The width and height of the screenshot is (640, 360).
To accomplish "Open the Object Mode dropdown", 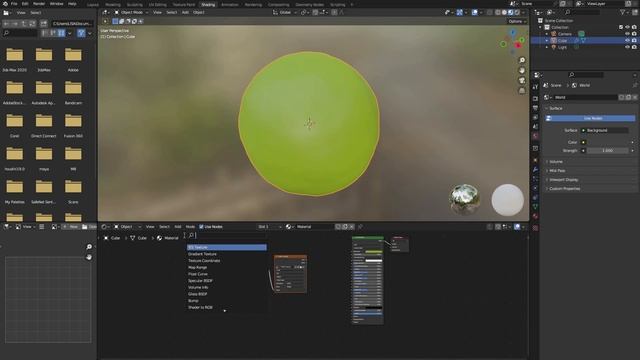I will (x=131, y=13).
